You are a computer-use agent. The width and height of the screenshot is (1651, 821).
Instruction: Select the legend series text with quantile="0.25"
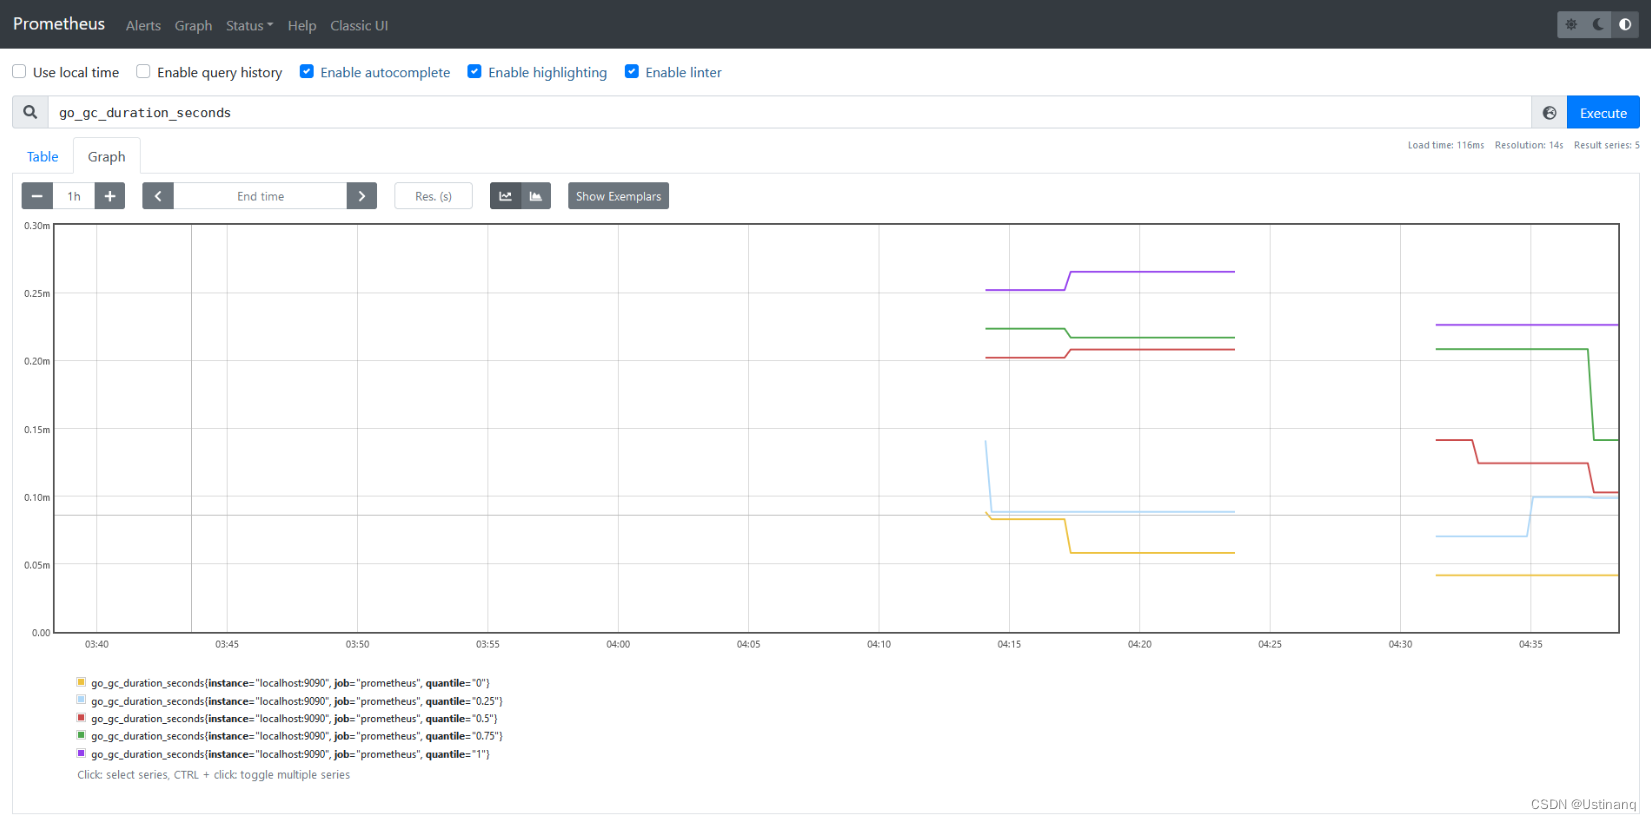point(297,701)
